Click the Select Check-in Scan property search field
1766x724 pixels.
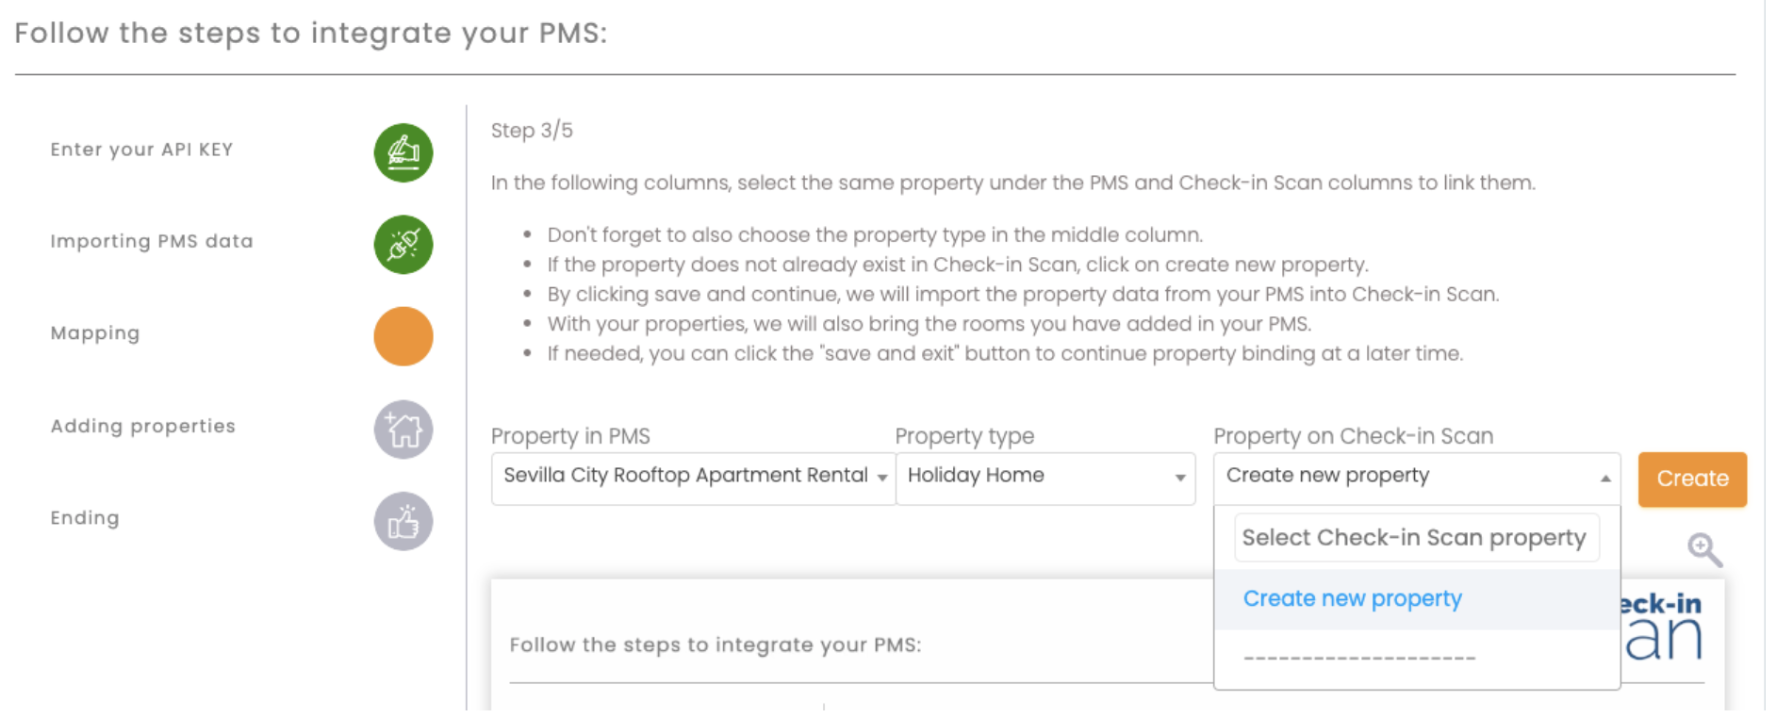[1415, 538]
